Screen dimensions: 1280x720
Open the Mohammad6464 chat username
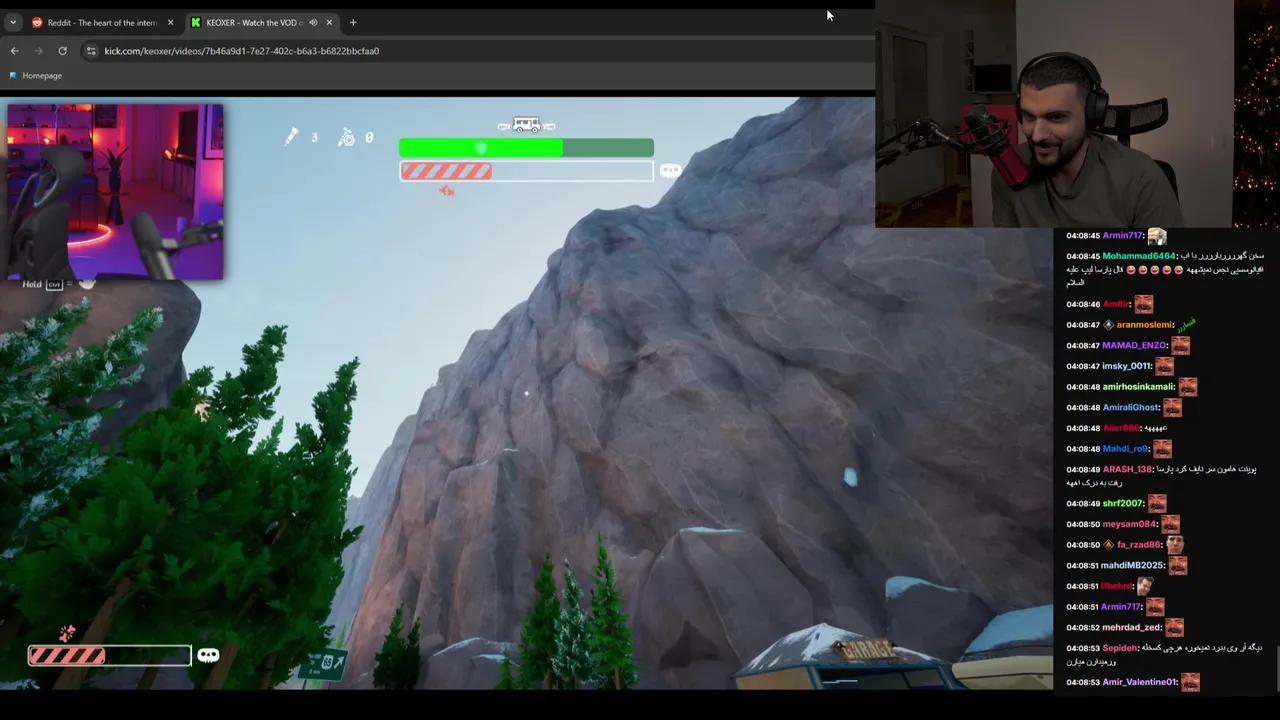click(1138, 256)
